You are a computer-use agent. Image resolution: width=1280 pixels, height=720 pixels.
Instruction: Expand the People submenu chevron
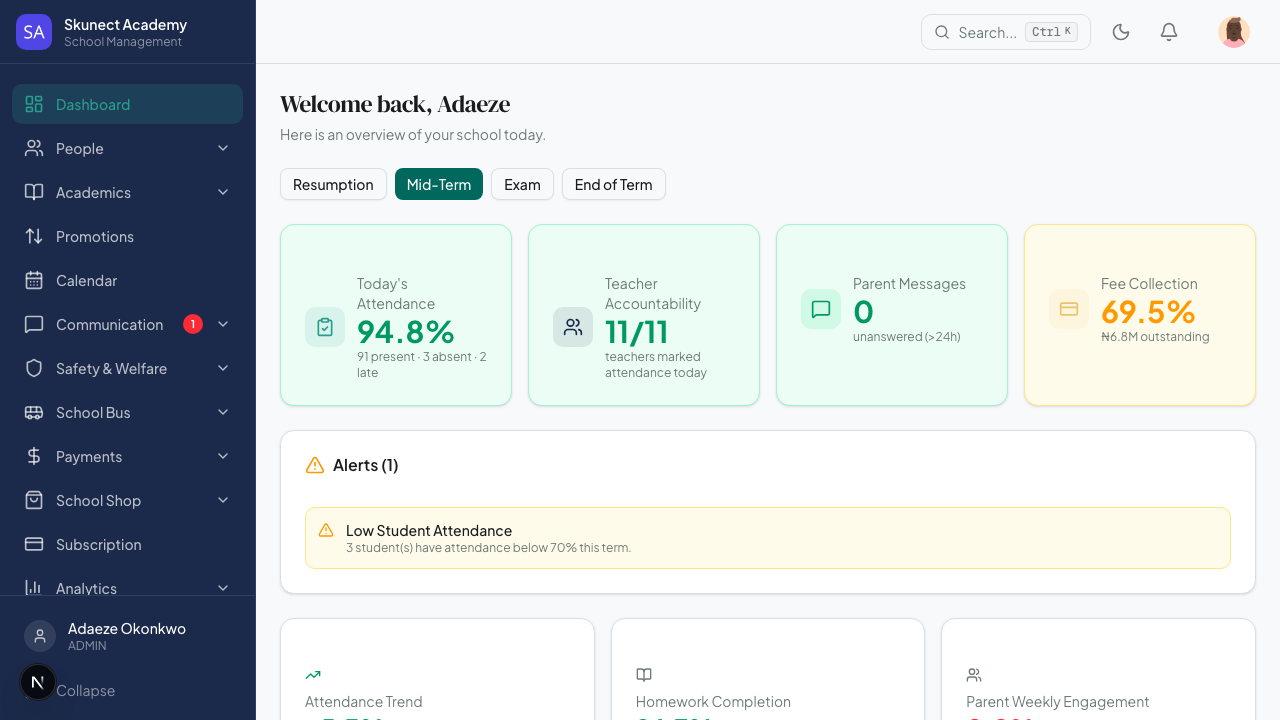pos(223,148)
